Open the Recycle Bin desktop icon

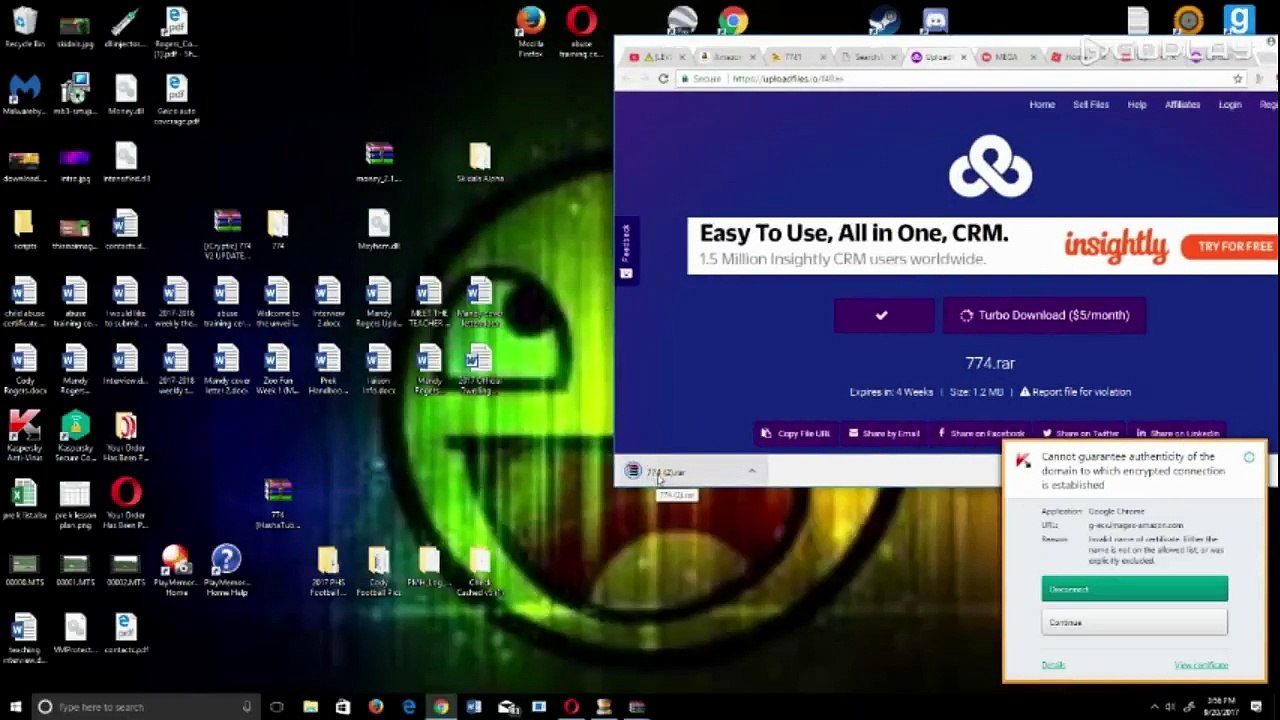coord(24,27)
